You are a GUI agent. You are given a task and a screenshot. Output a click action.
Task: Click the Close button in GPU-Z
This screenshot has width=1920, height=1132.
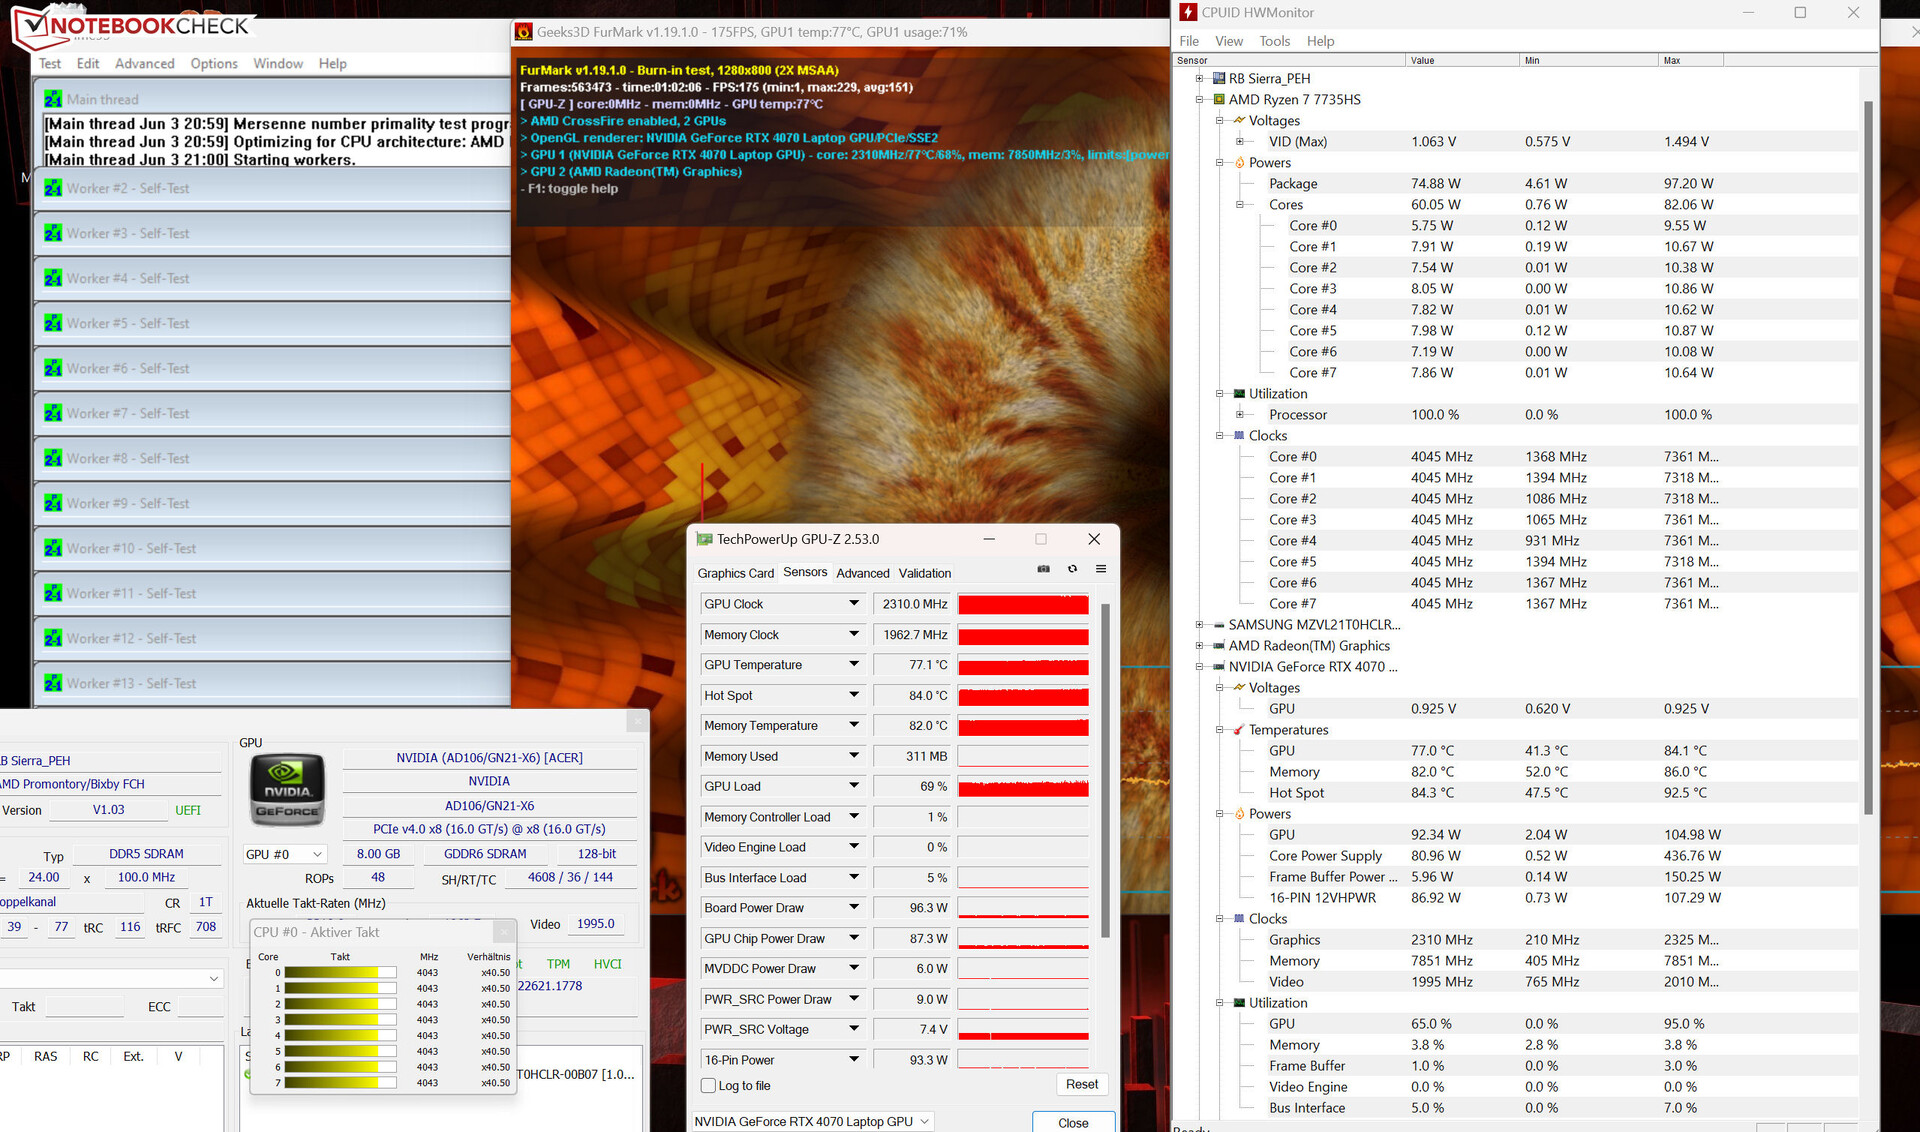pyautogui.click(x=1072, y=1122)
